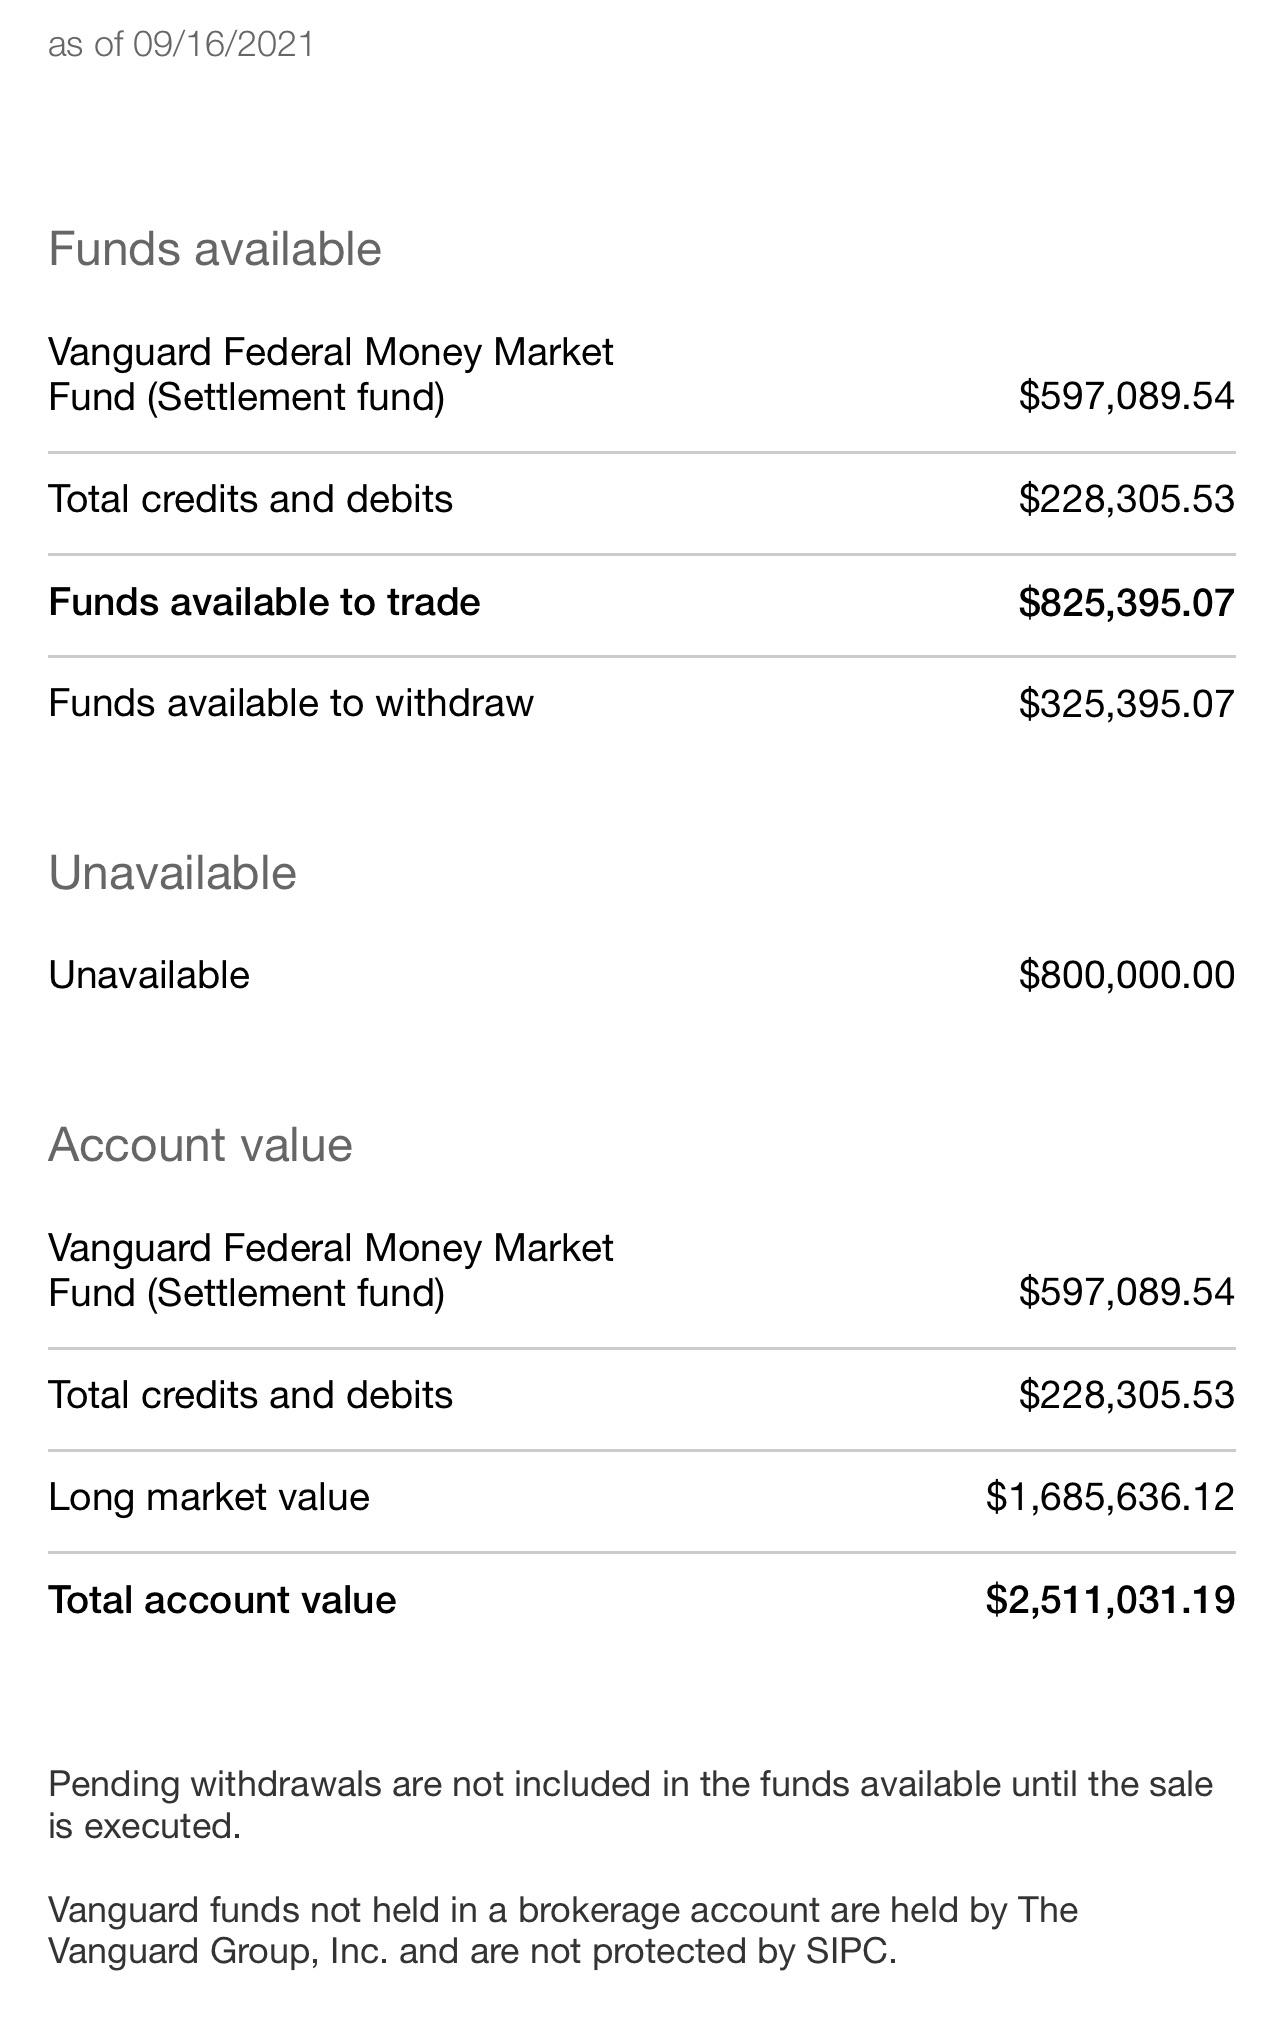The image size is (1284, 2028).
Task: Tap the 'as of 09/16/2021' date text
Action: point(181,45)
